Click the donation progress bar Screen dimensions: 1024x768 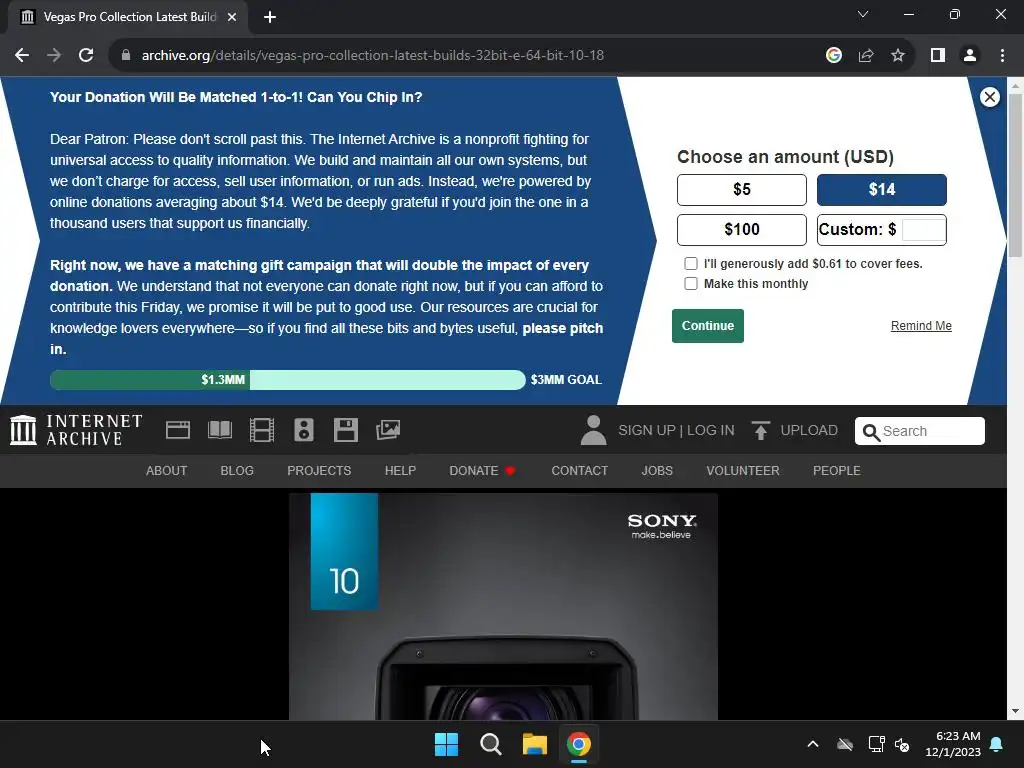point(287,380)
